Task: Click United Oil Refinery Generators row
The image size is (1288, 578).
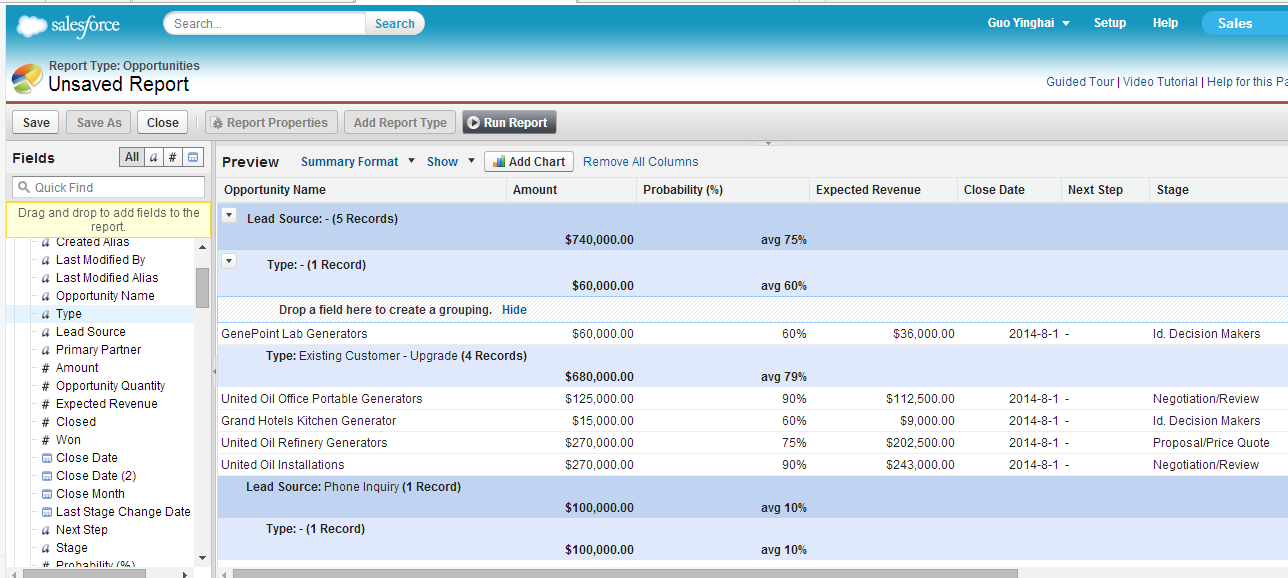Action: coord(753,443)
